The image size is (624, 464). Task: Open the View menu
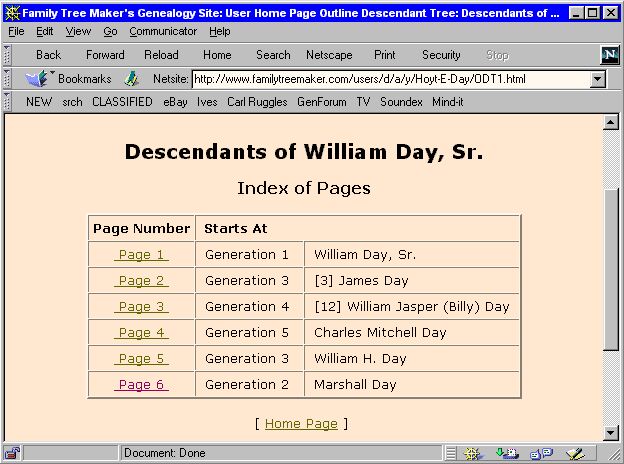coord(78,31)
